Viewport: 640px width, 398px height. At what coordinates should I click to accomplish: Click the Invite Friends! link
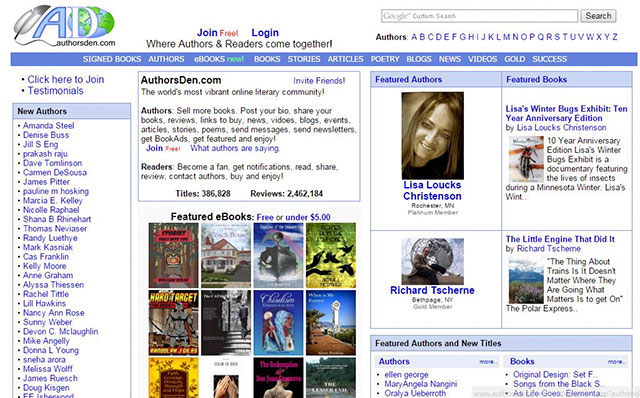click(x=319, y=81)
